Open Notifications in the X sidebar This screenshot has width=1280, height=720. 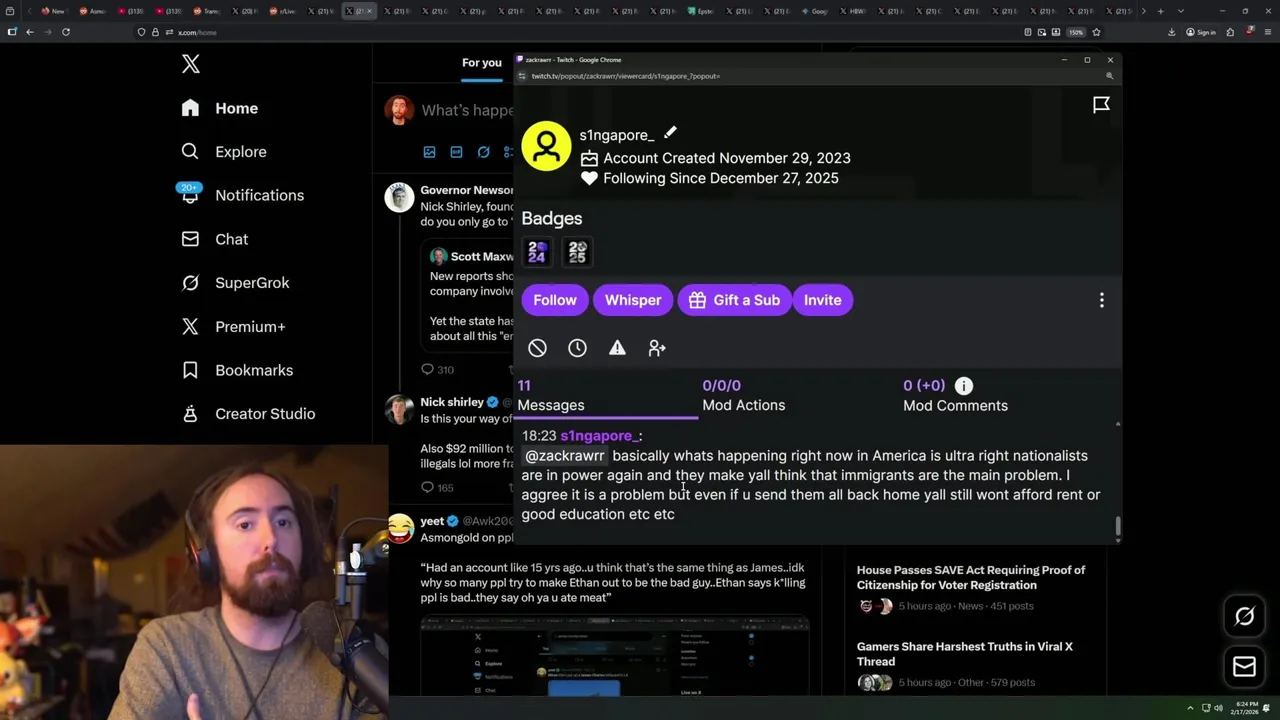click(x=242, y=195)
